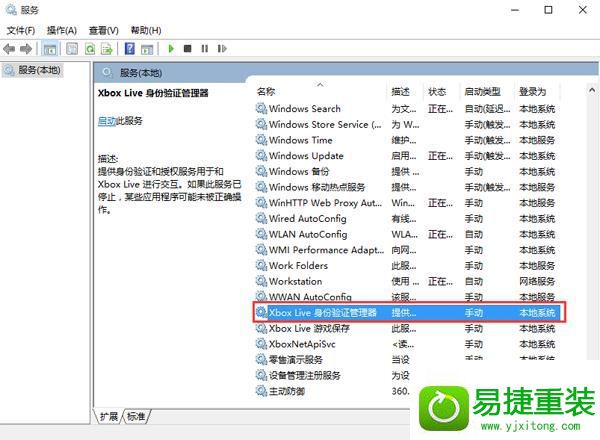
Task: Open the 帮助(H) menu
Action: (146, 30)
